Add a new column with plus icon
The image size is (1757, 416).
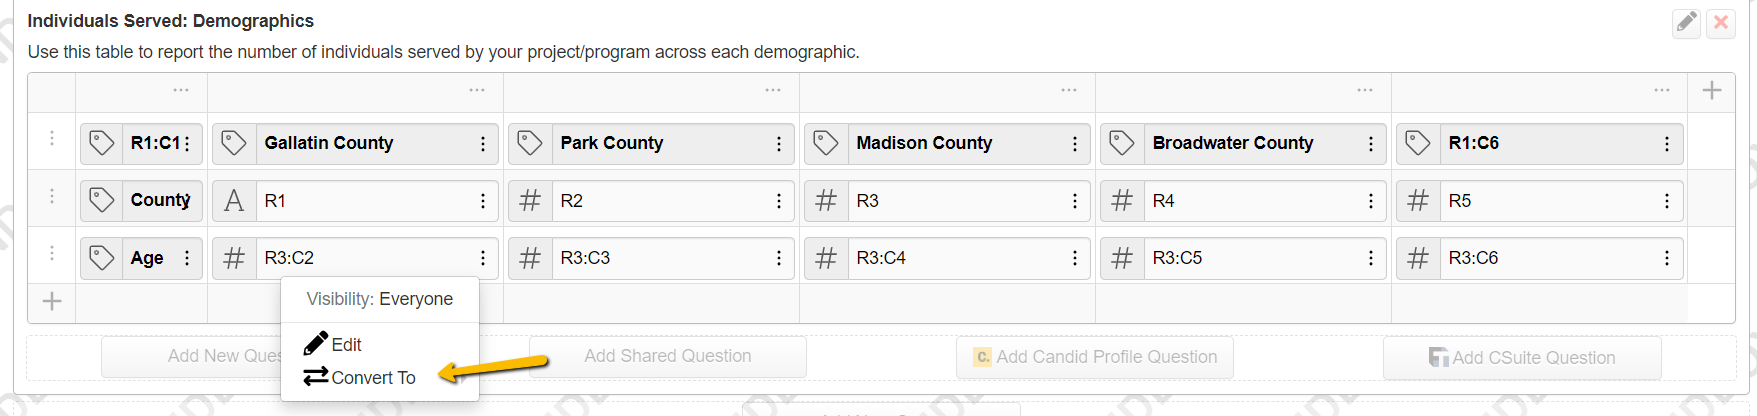tap(1712, 91)
